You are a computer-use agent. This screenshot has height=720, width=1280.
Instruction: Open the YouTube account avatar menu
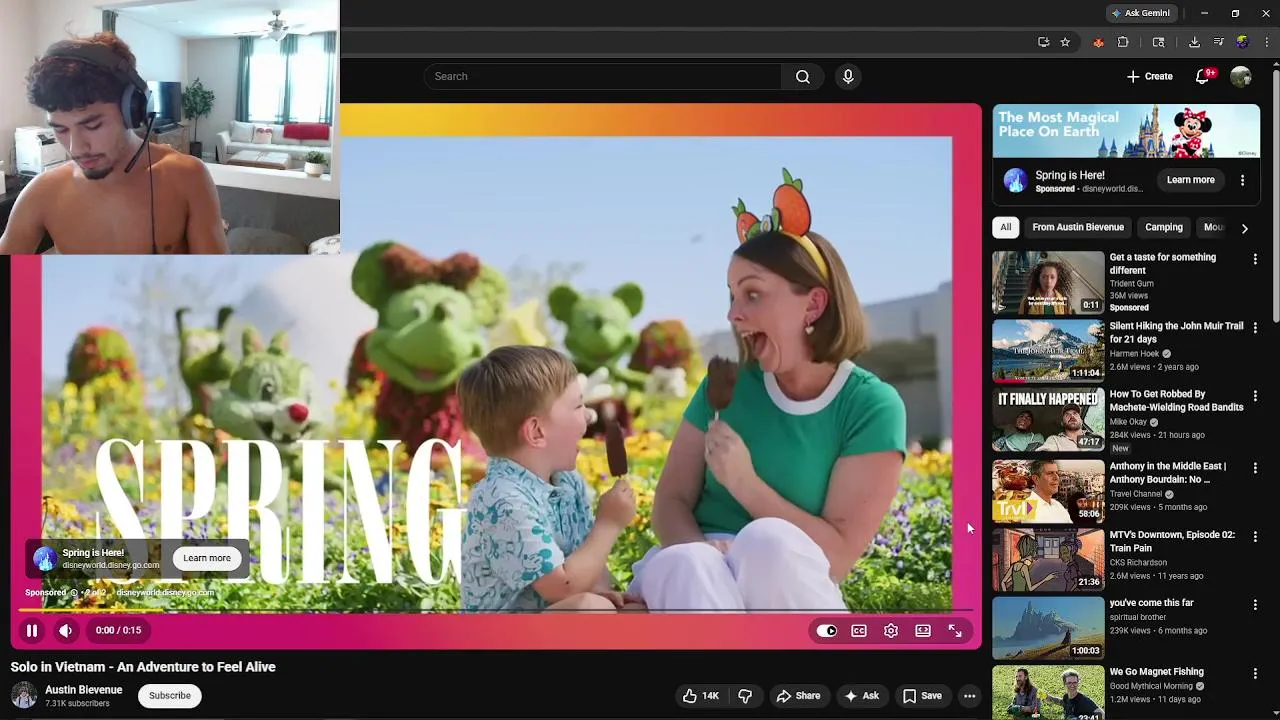coord(1241,77)
